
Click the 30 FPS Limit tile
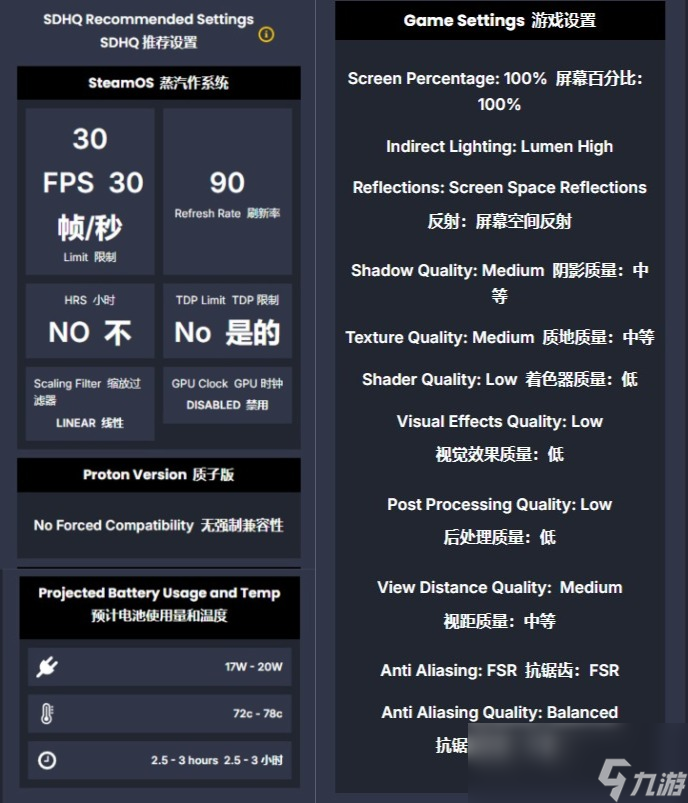click(90, 192)
